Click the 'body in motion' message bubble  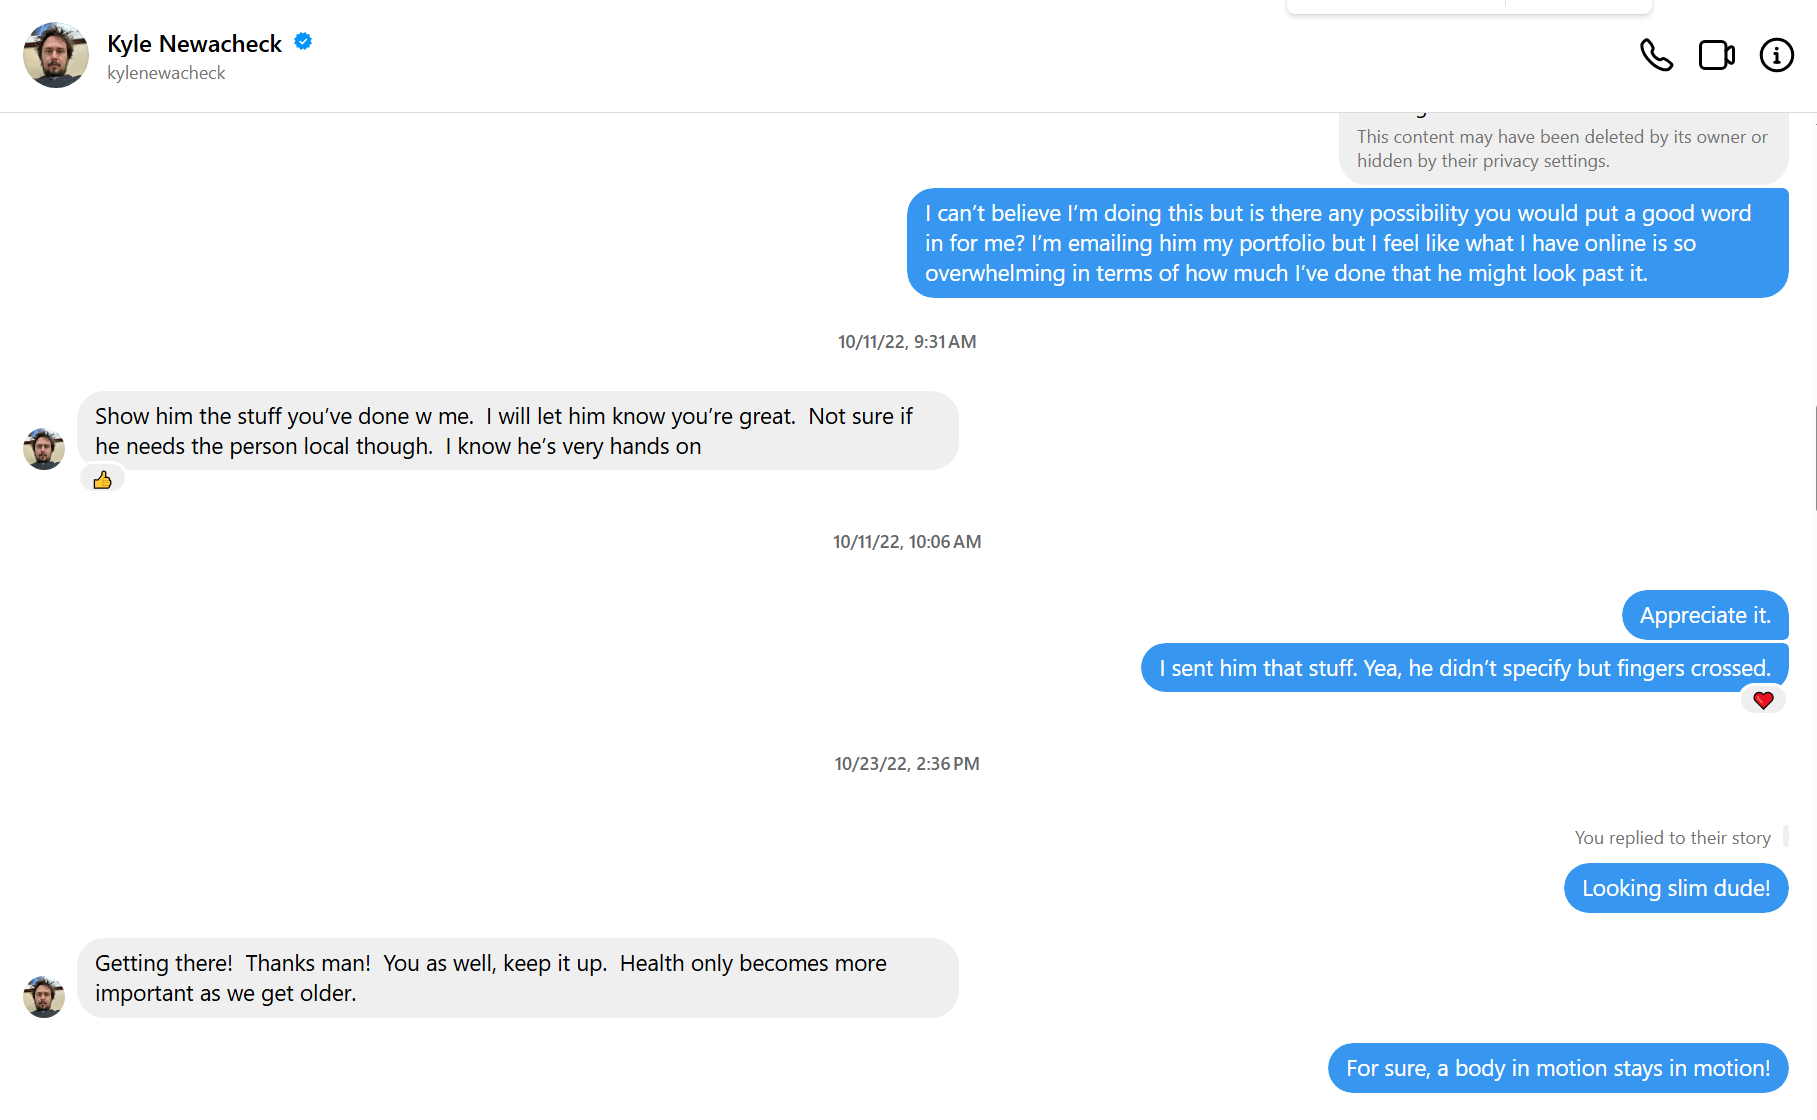click(1557, 1068)
